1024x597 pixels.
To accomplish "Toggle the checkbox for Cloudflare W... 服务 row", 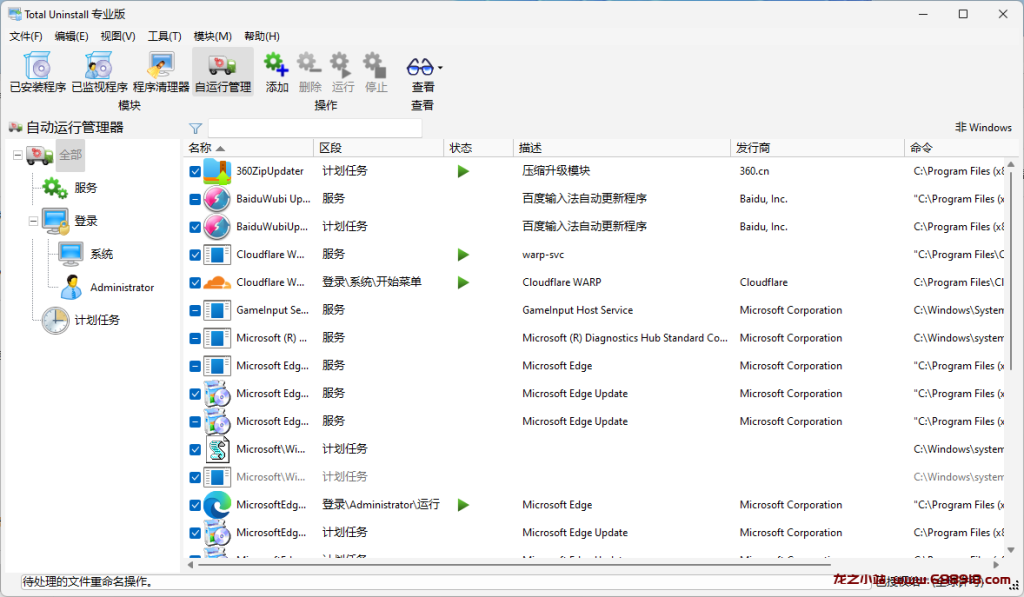I will 195,255.
